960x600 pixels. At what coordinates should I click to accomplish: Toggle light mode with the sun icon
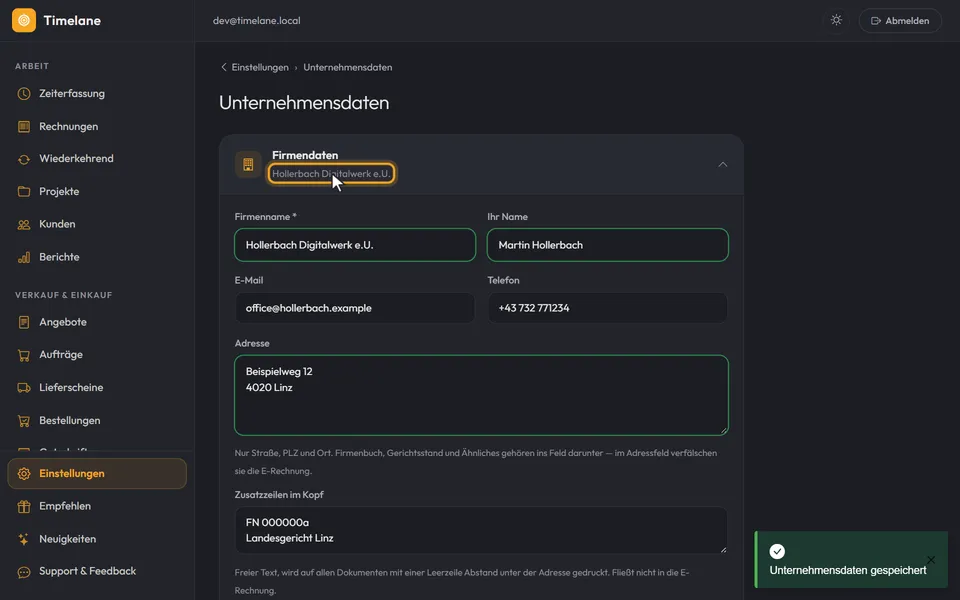[x=836, y=20]
